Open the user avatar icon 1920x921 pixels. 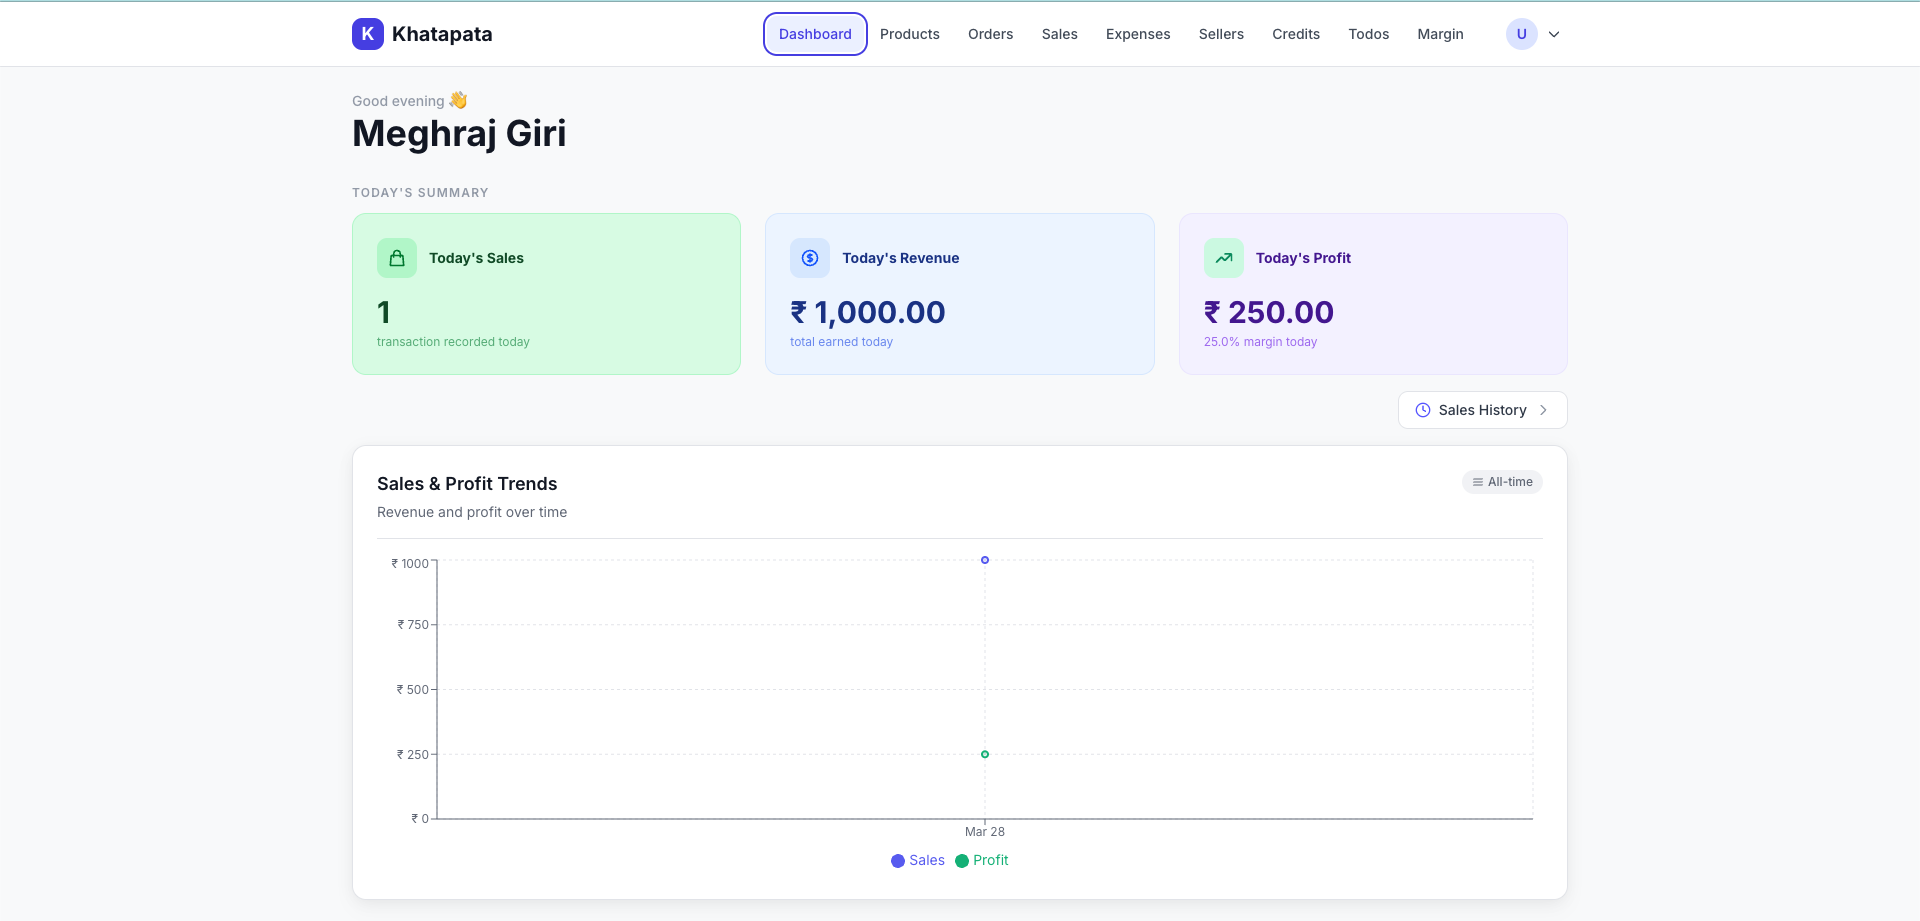1521,33
